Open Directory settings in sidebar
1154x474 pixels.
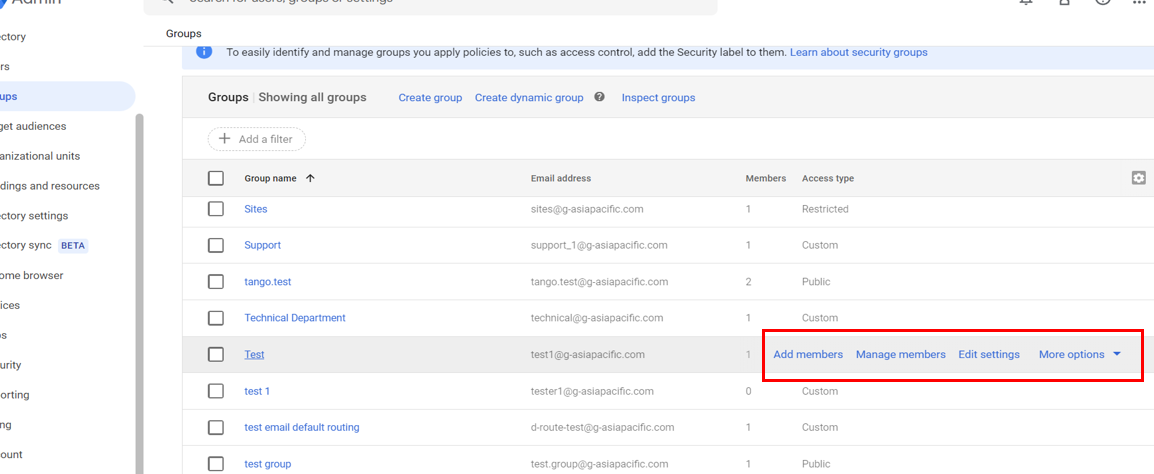pyautogui.click(x=34, y=216)
